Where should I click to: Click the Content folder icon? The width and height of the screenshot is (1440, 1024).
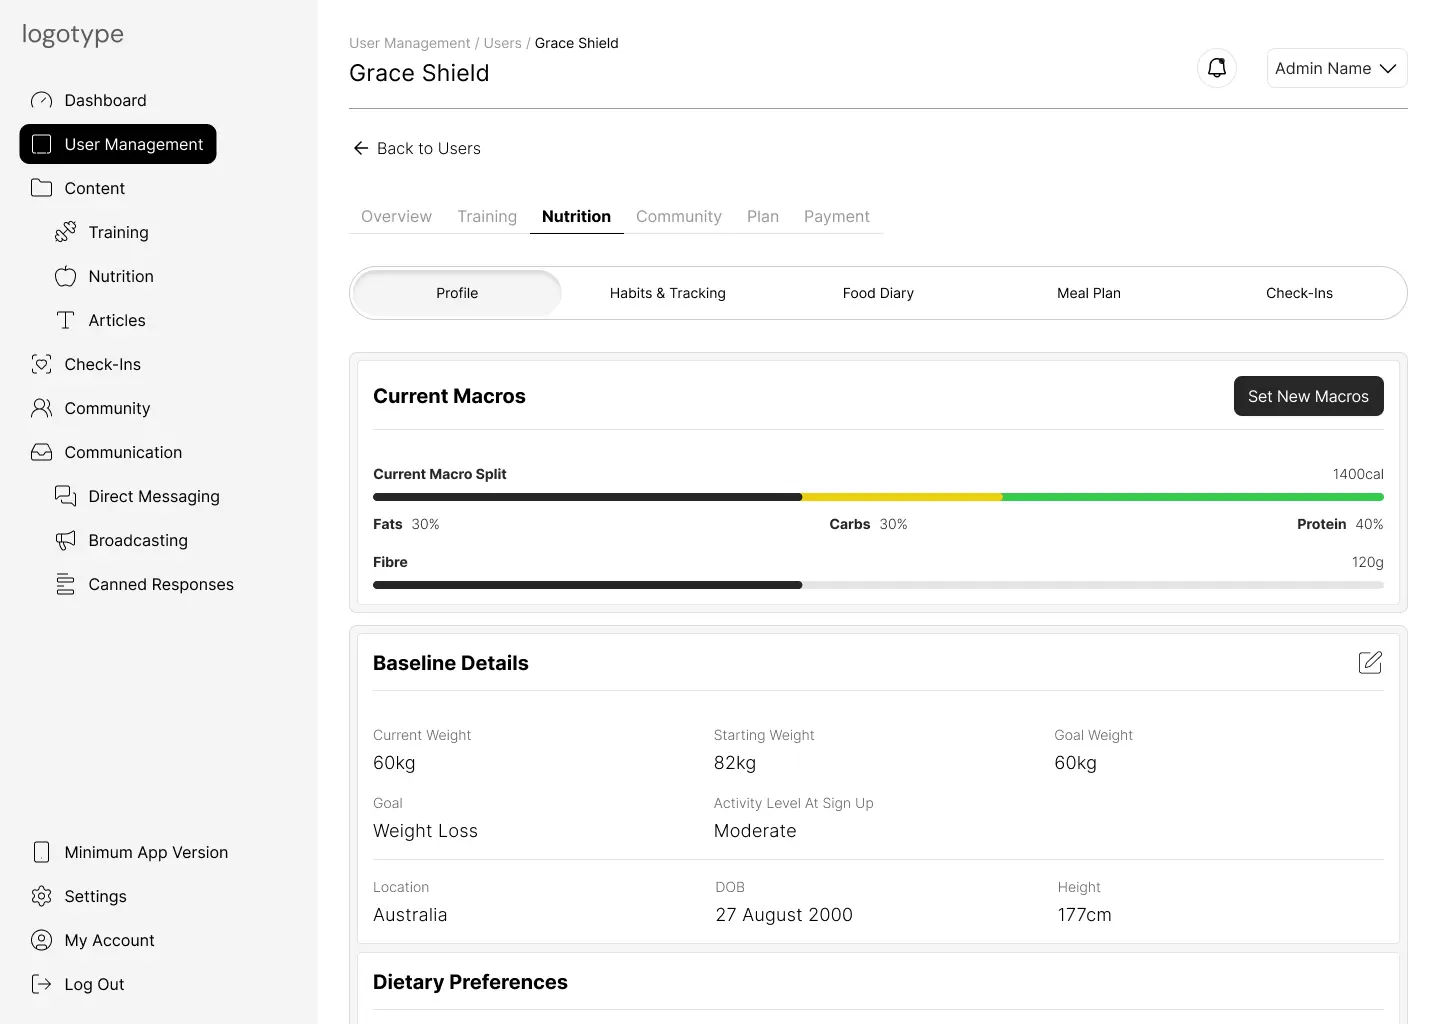41,188
